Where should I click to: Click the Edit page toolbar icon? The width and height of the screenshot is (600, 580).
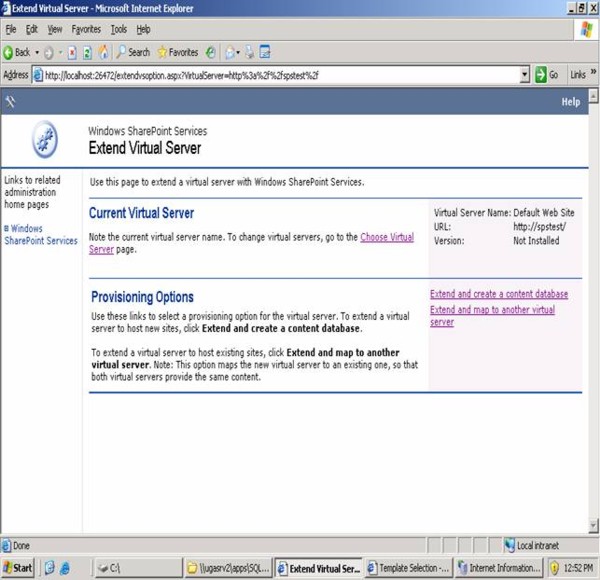[x=265, y=52]
